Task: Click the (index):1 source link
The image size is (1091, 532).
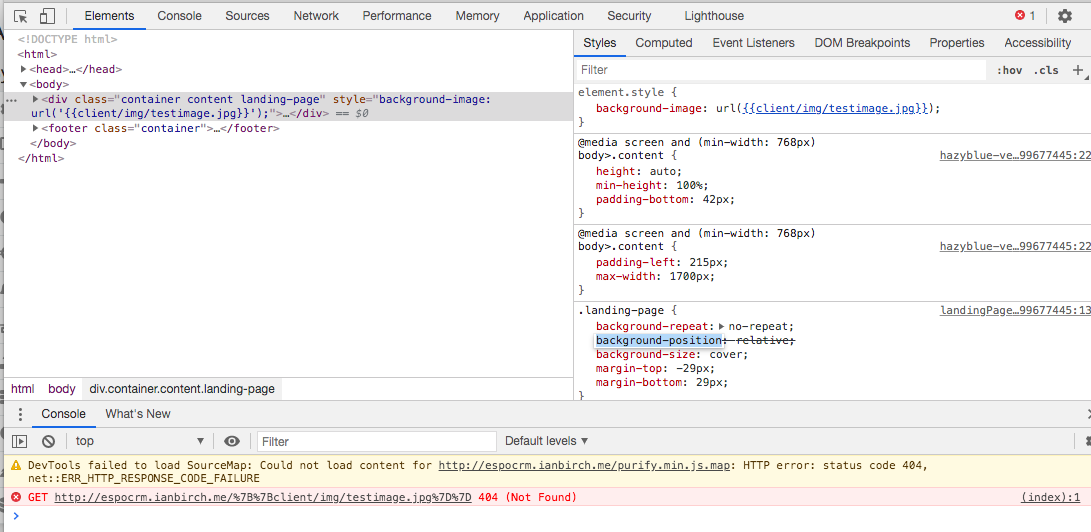Action: click(x=1050, y=497)
